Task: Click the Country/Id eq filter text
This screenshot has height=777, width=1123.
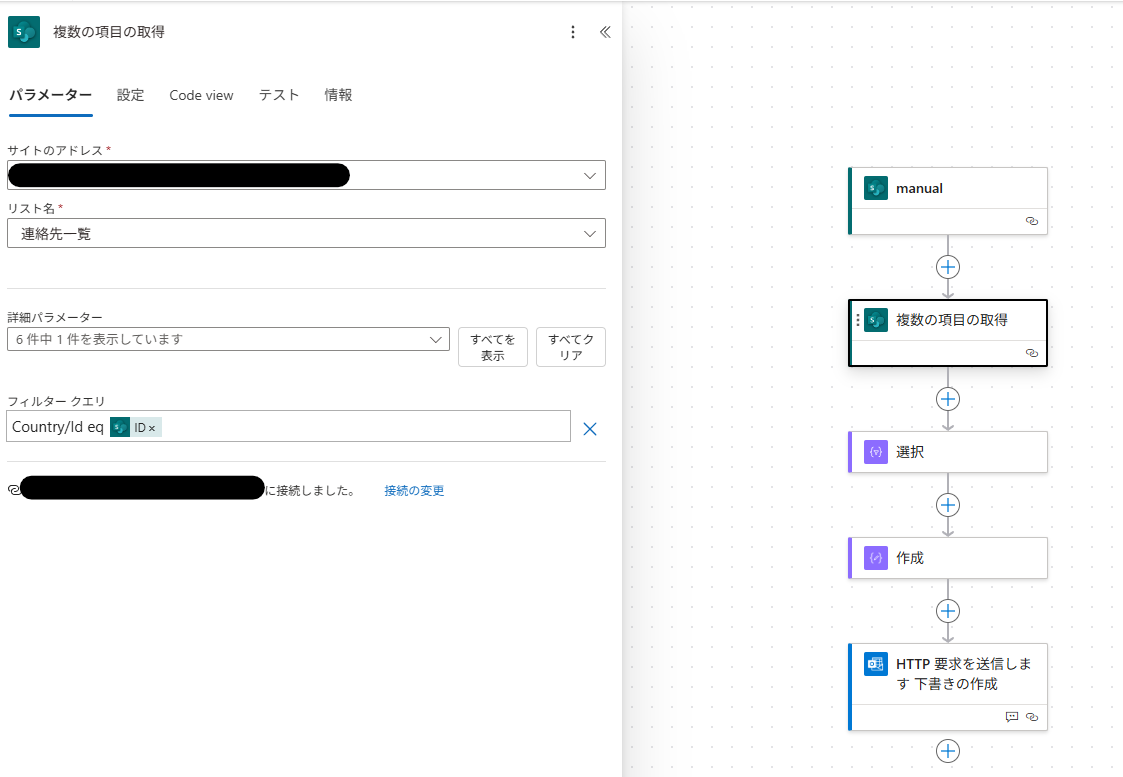Action: pos(58,427)
